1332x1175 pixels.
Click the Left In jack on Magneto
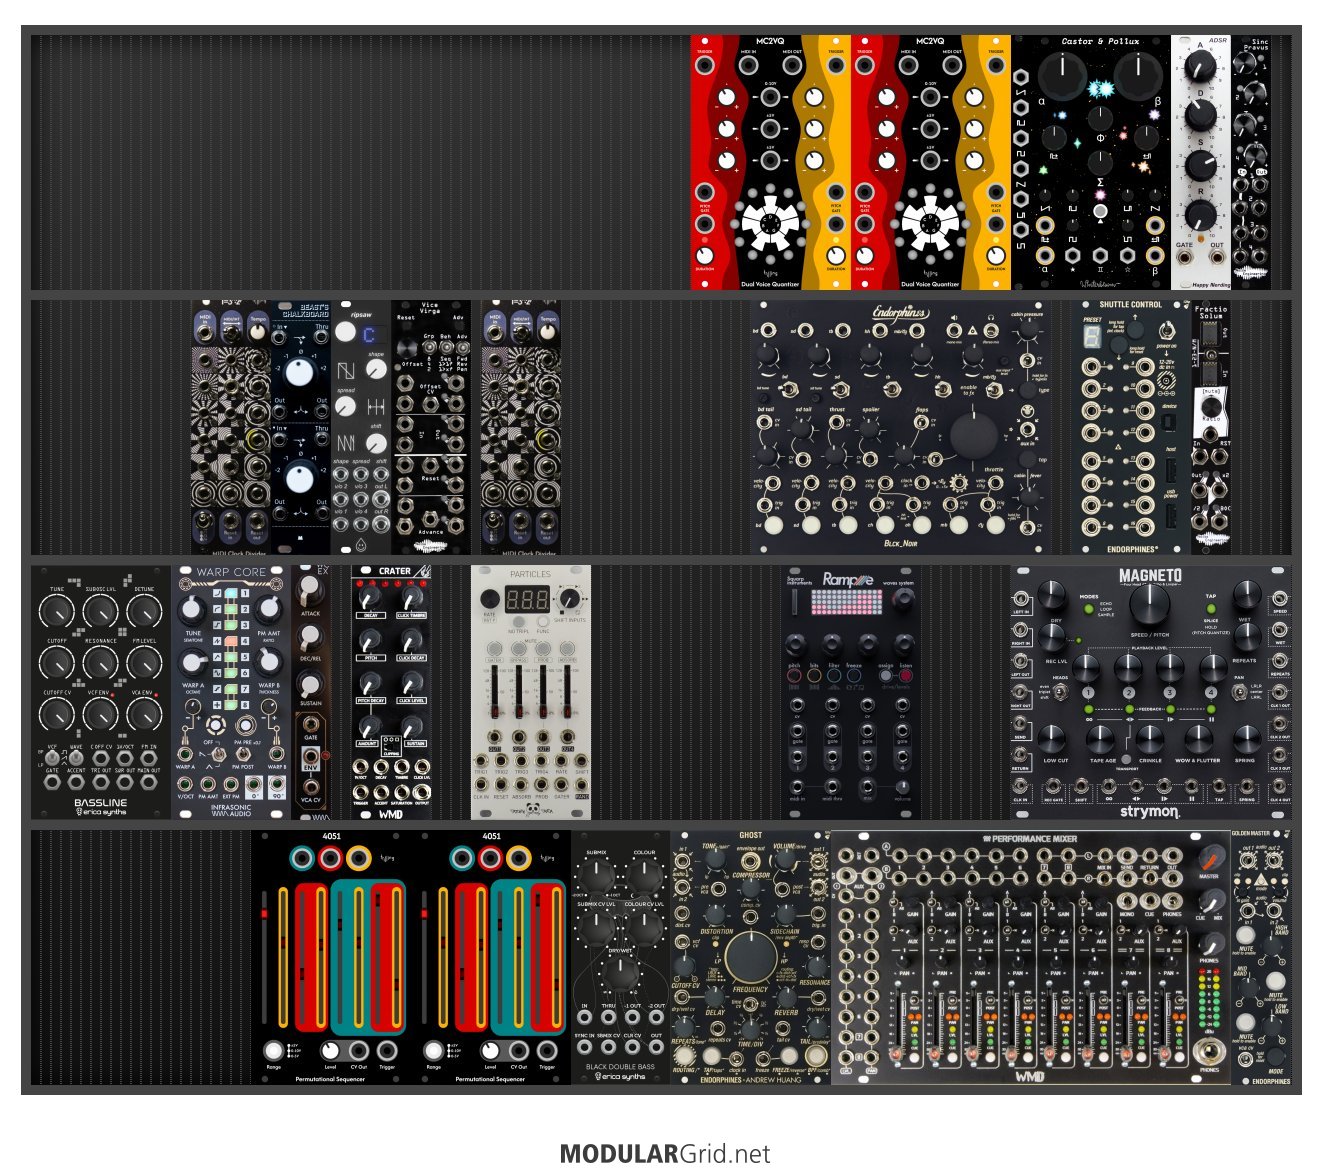tap(1021, 598)
